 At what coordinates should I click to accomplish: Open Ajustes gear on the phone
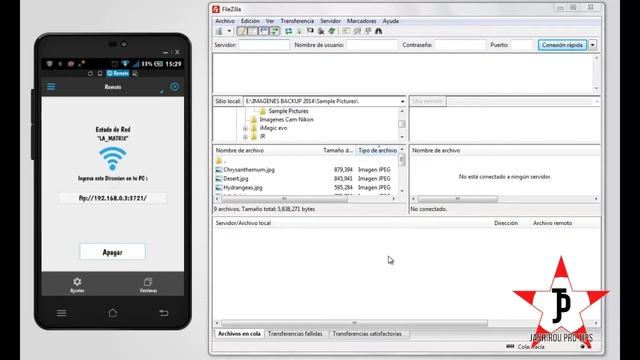77,284
